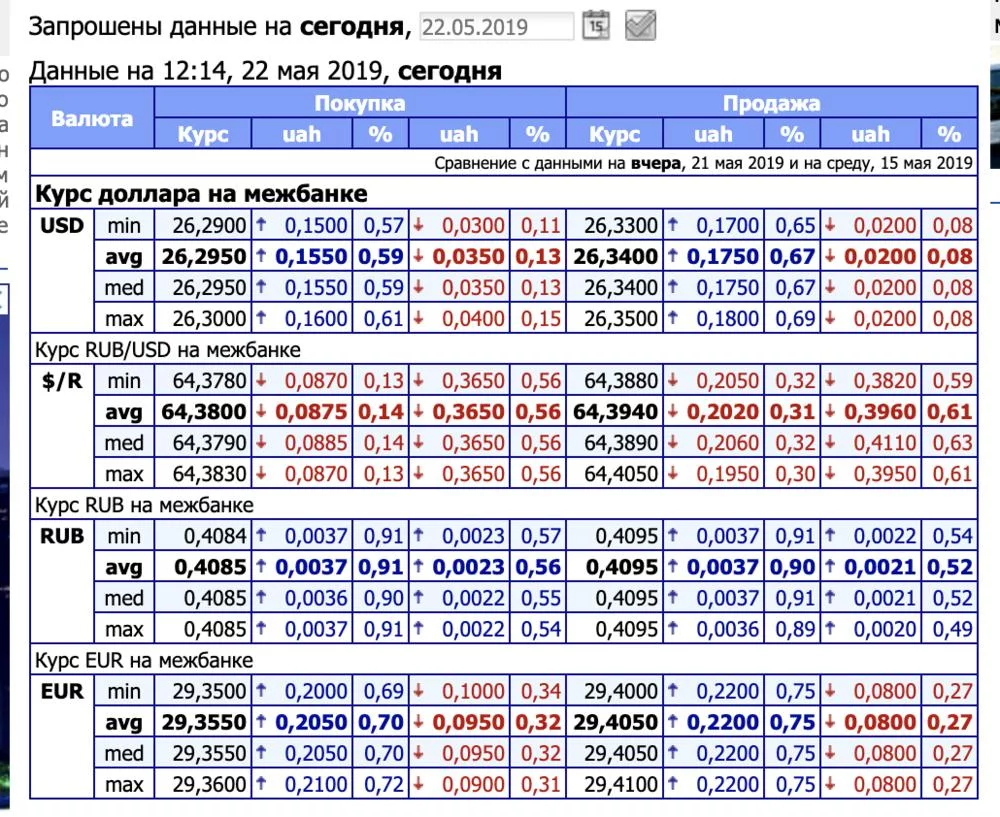Click the date input field showing 22.05.2019

click(497, 26)
